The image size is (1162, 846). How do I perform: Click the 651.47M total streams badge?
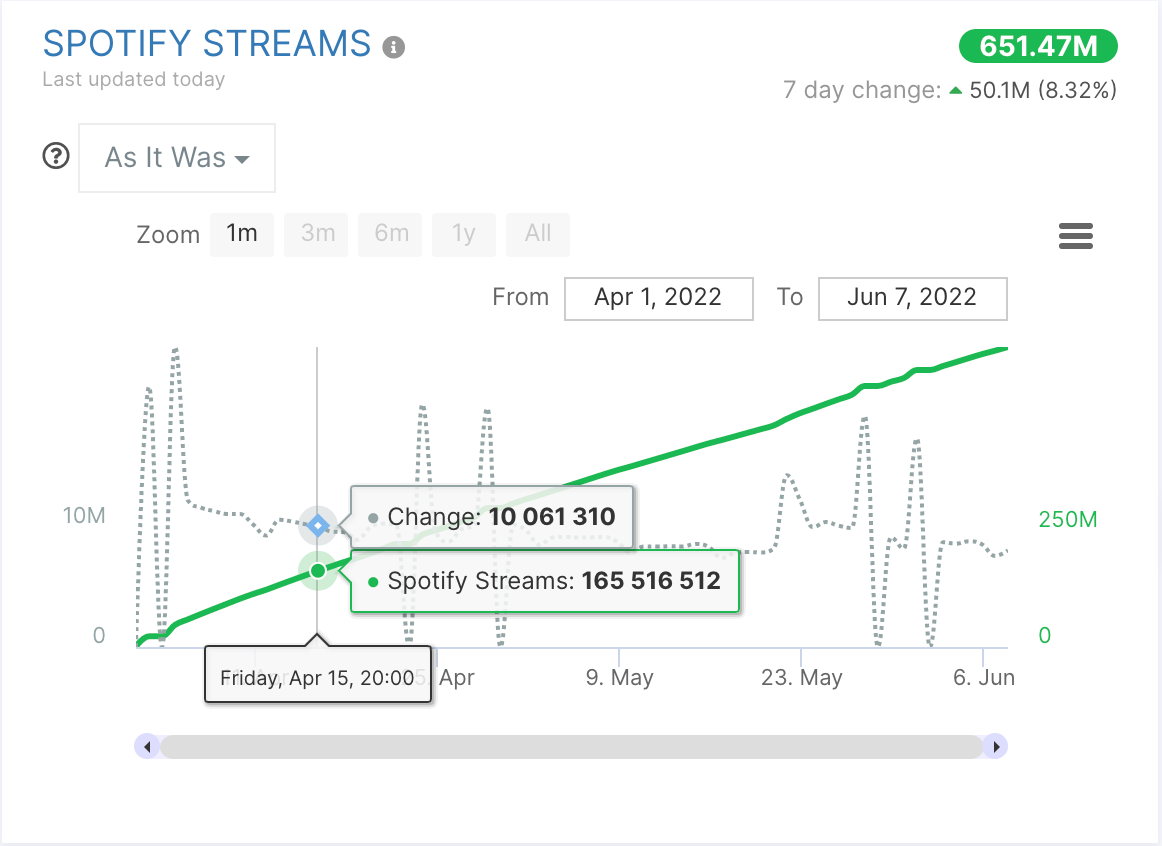coord(1038,46)
